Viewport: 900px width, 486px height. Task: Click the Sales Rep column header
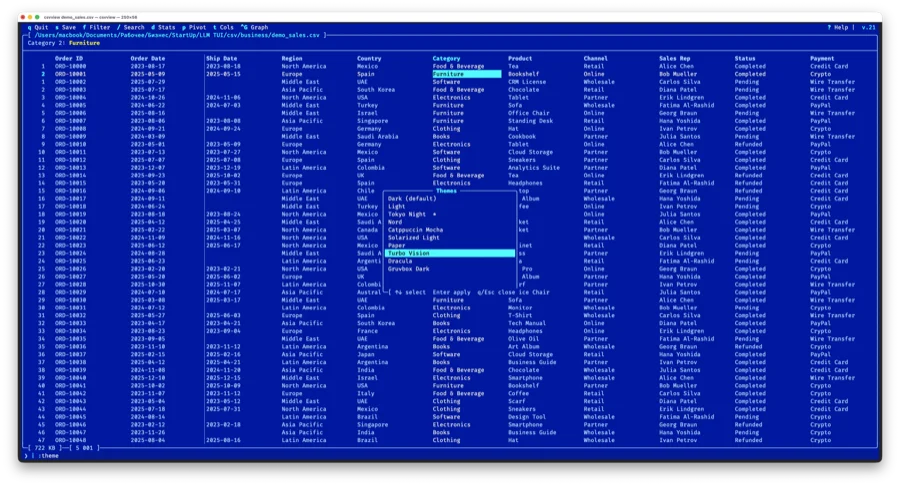pyautogui.click(x=675, y=58)
